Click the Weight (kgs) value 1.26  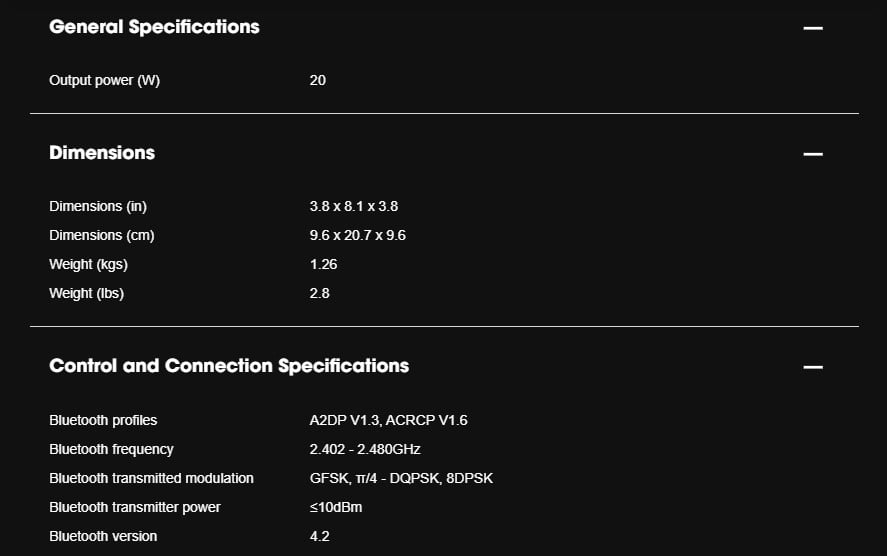pos(323,265)
